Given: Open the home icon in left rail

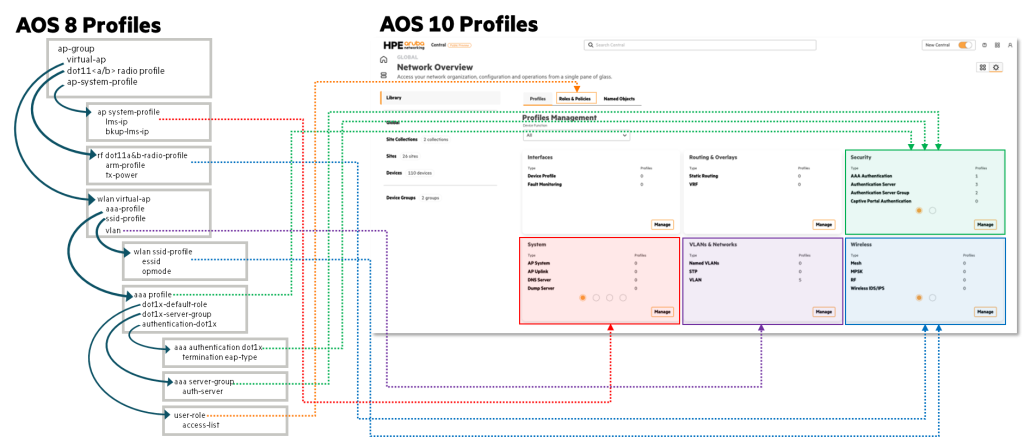Looking at the screenshot, I should [x=383, y=61].
